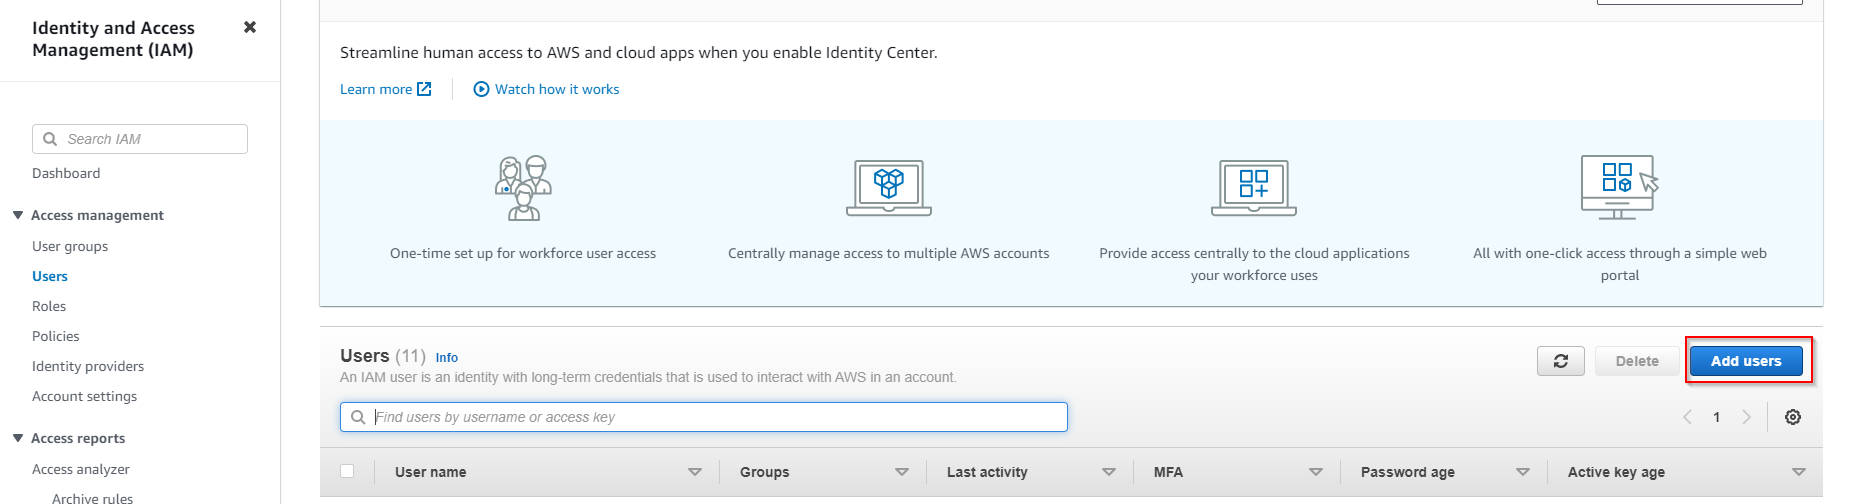Open the Learn more external link
Viewport: 1850px width, 504px height.
click(x=385, y=89)
